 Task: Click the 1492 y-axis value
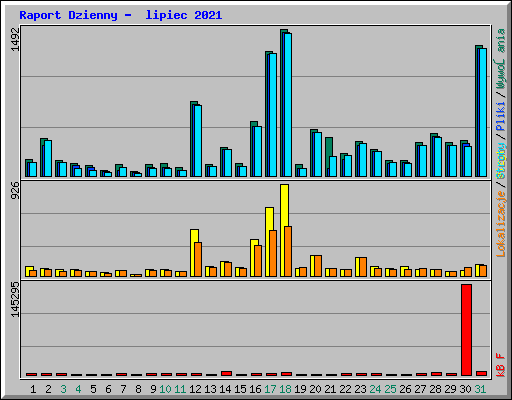[x=15, y=39]
